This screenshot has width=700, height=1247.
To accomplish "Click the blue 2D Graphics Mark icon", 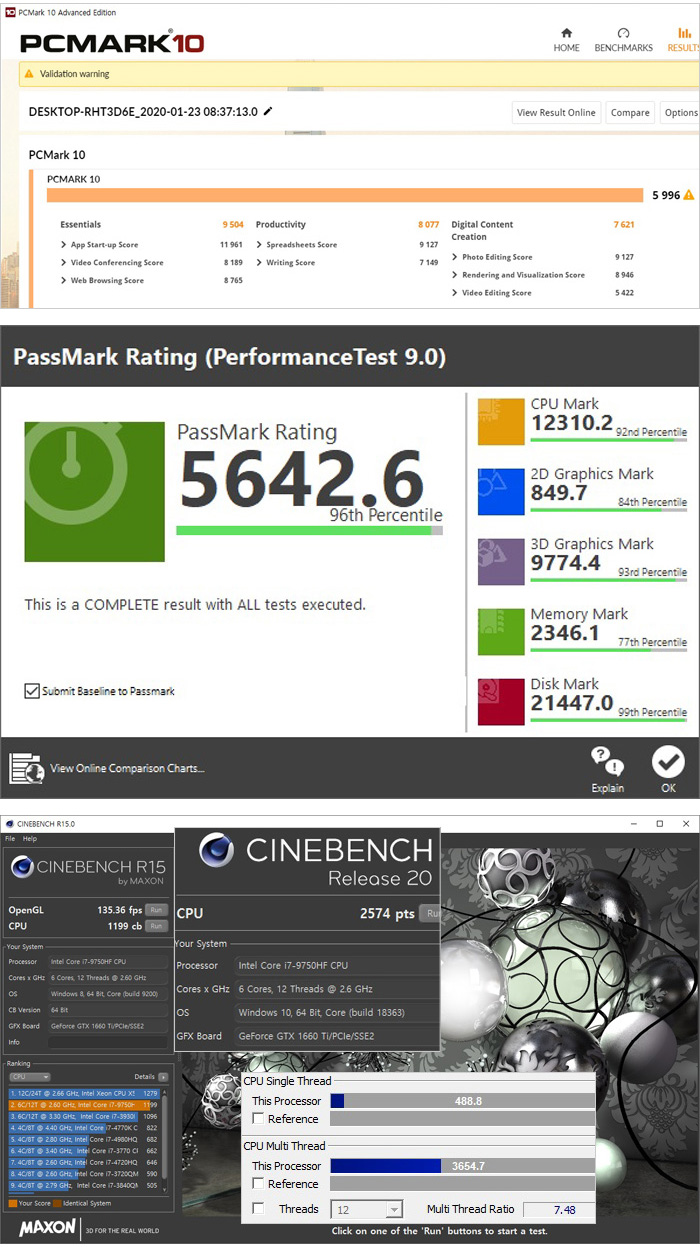I will coord(501,491).
